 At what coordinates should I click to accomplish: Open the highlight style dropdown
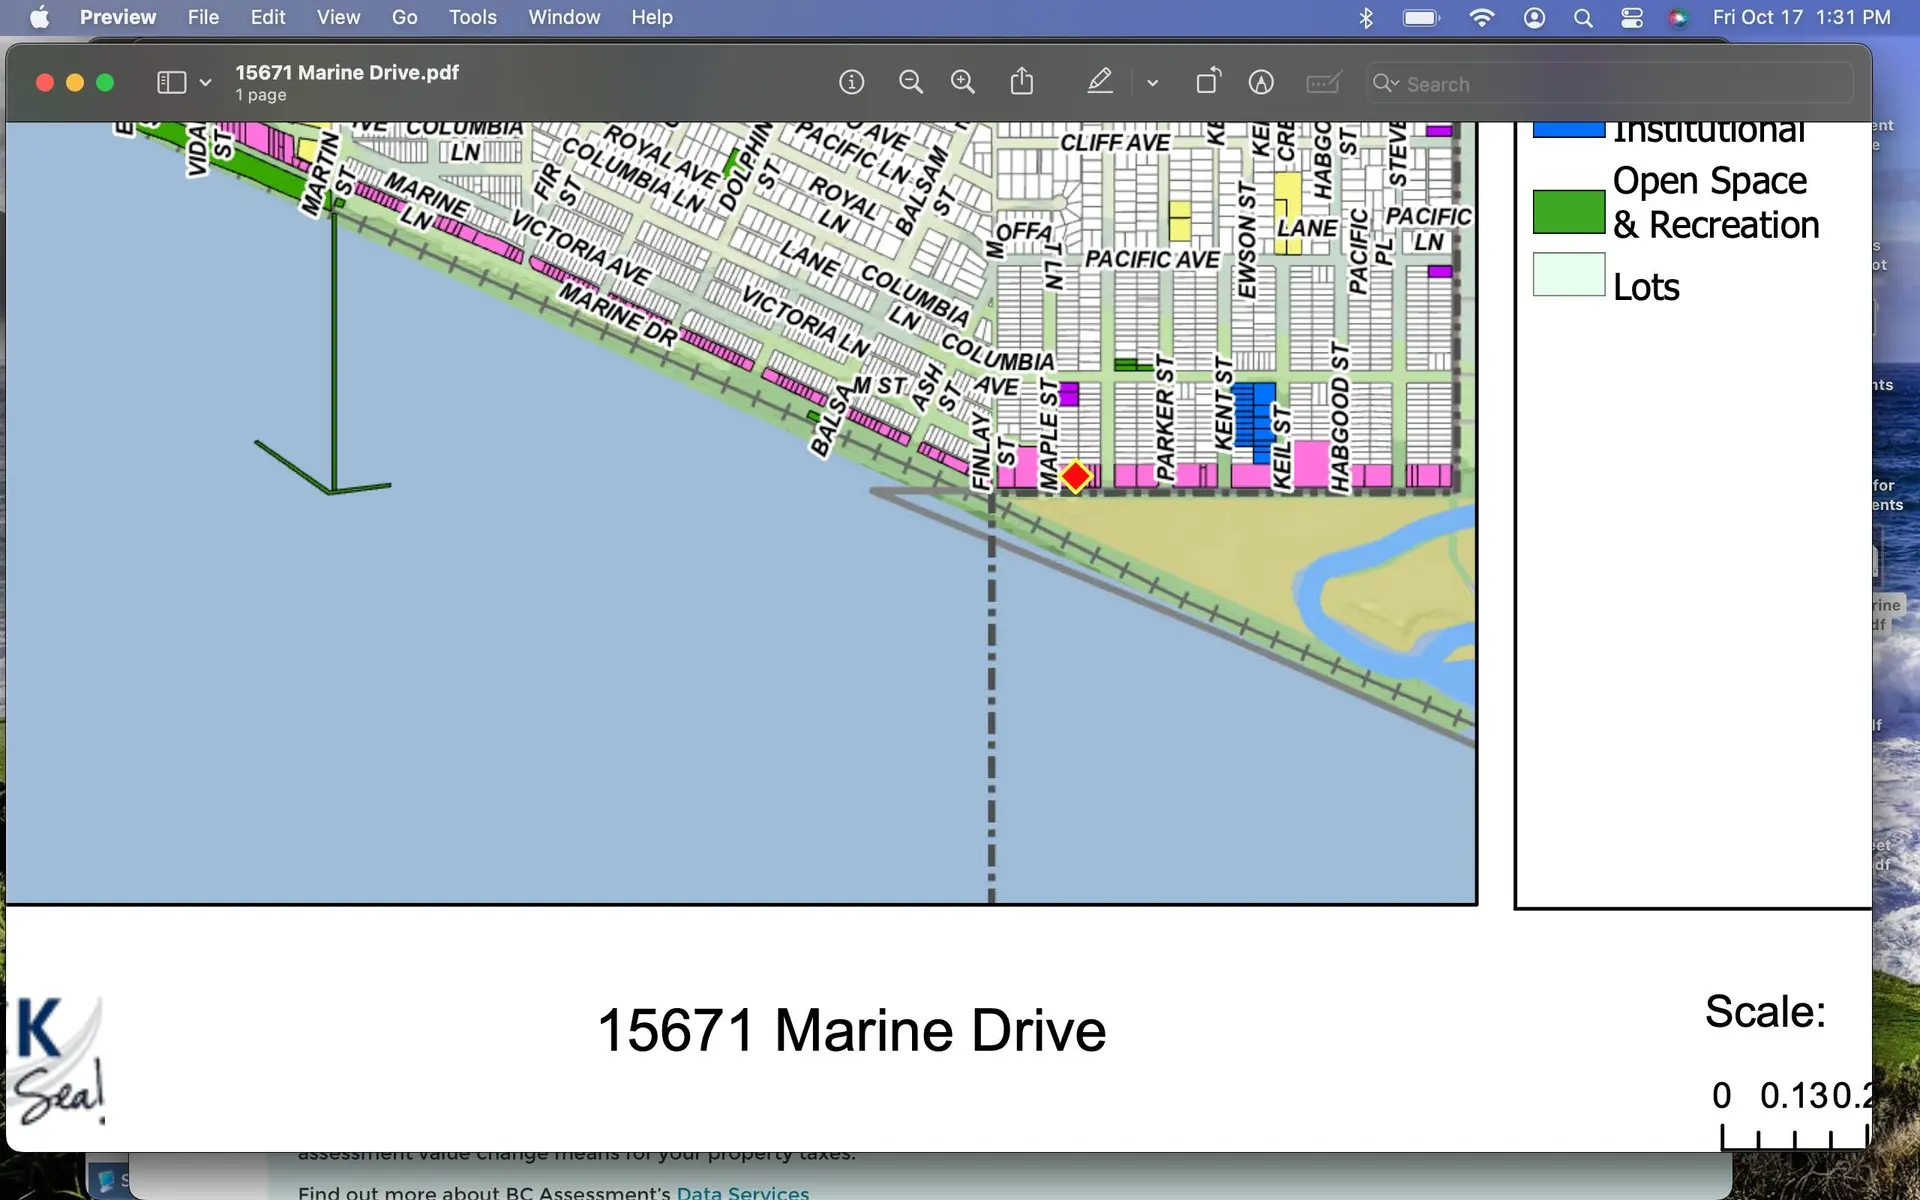(x=1152, y=82)
